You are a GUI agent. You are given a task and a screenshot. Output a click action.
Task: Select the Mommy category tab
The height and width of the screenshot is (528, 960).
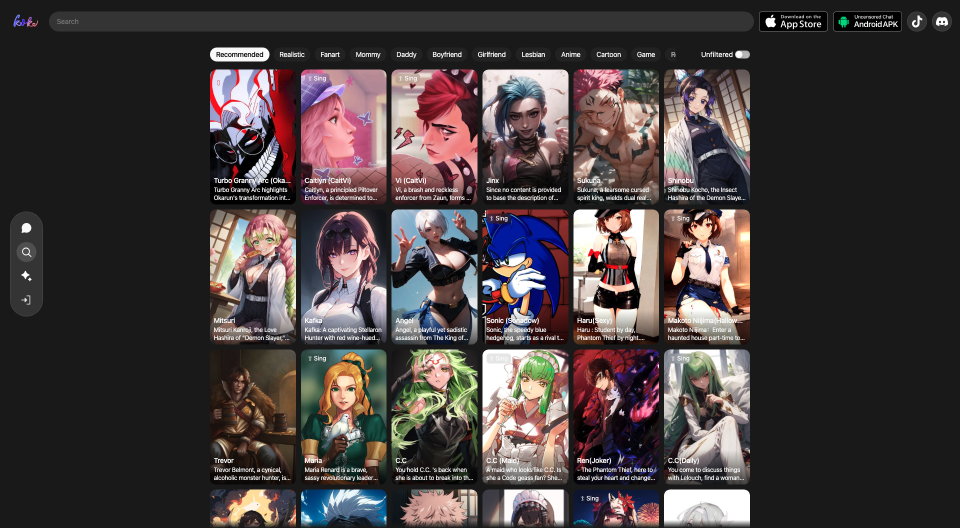tap(368, 55)
